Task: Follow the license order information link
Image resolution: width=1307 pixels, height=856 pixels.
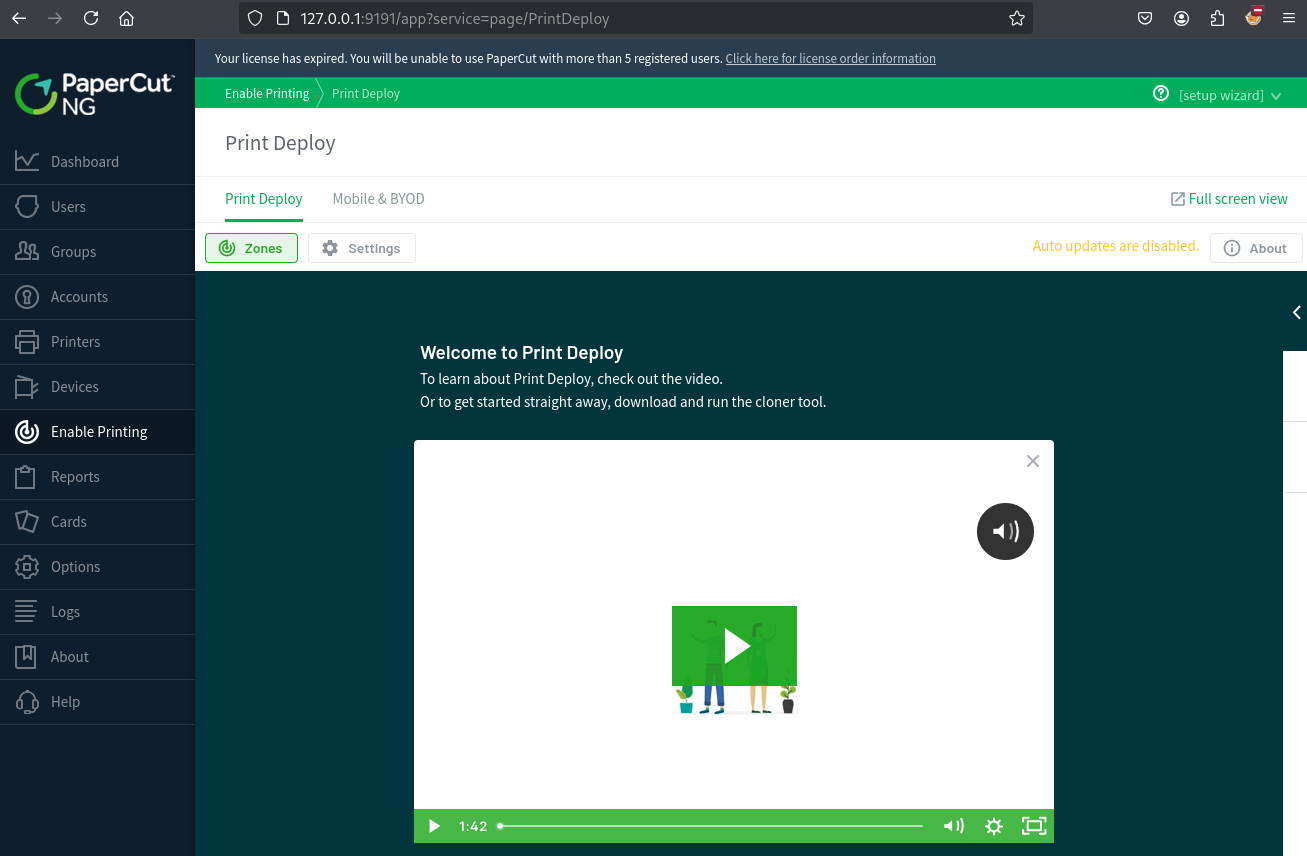Action: [831, 59]
